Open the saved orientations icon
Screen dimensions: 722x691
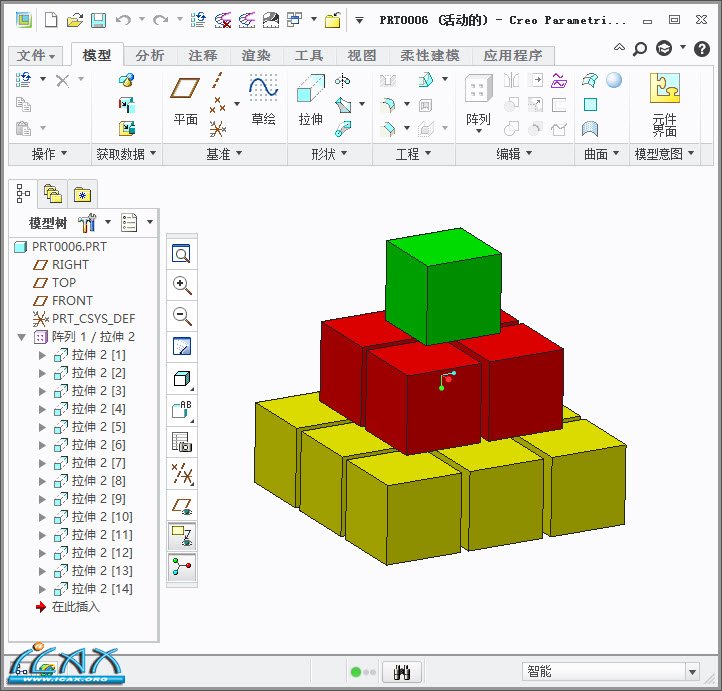181,410
